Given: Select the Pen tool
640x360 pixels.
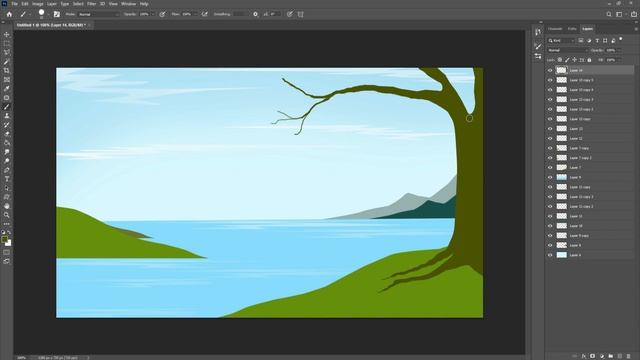Looking at the screenshot, I should (x=7, y=170).
